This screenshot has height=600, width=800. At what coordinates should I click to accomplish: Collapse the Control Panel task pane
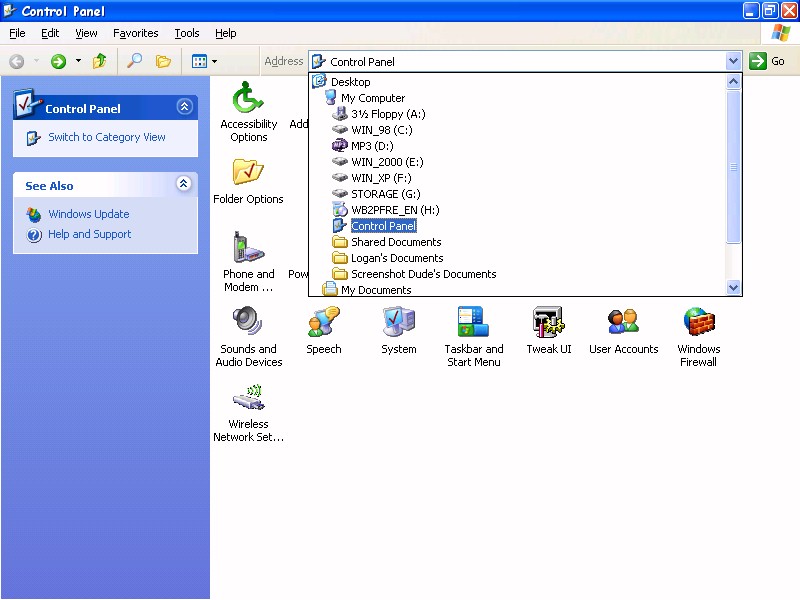tap(184, 106)
